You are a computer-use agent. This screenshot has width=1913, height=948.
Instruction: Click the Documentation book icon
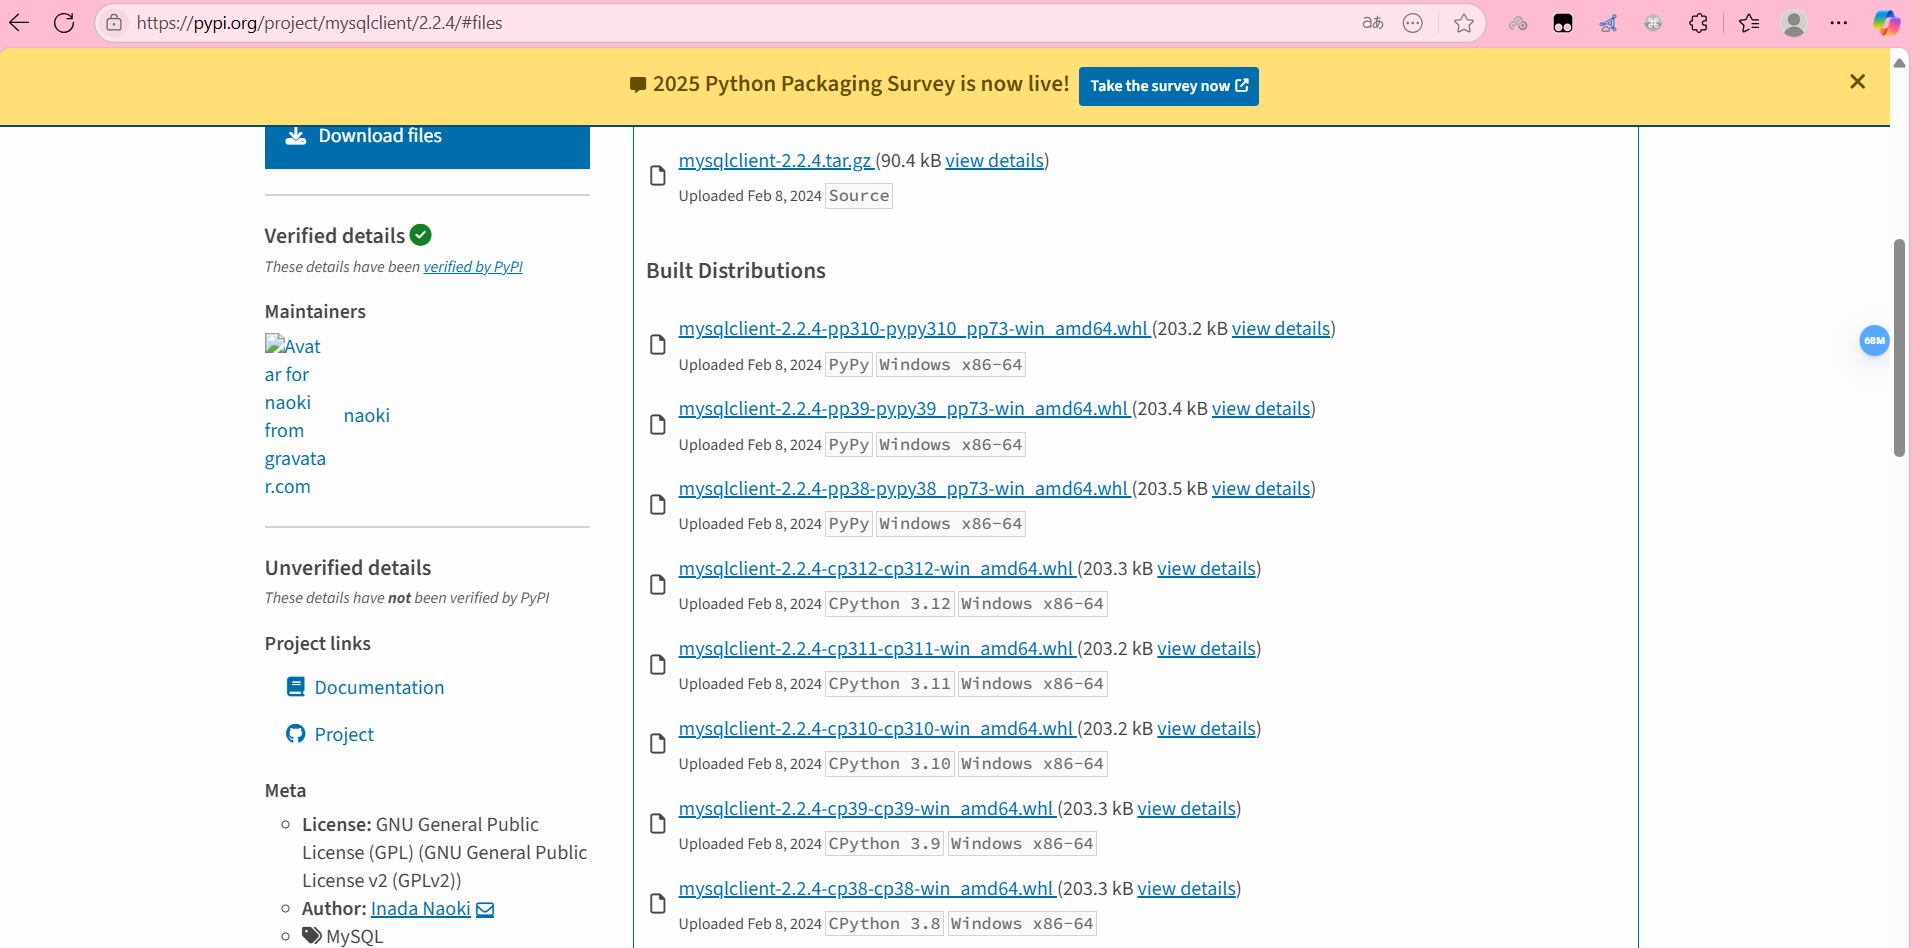[295, 687]
